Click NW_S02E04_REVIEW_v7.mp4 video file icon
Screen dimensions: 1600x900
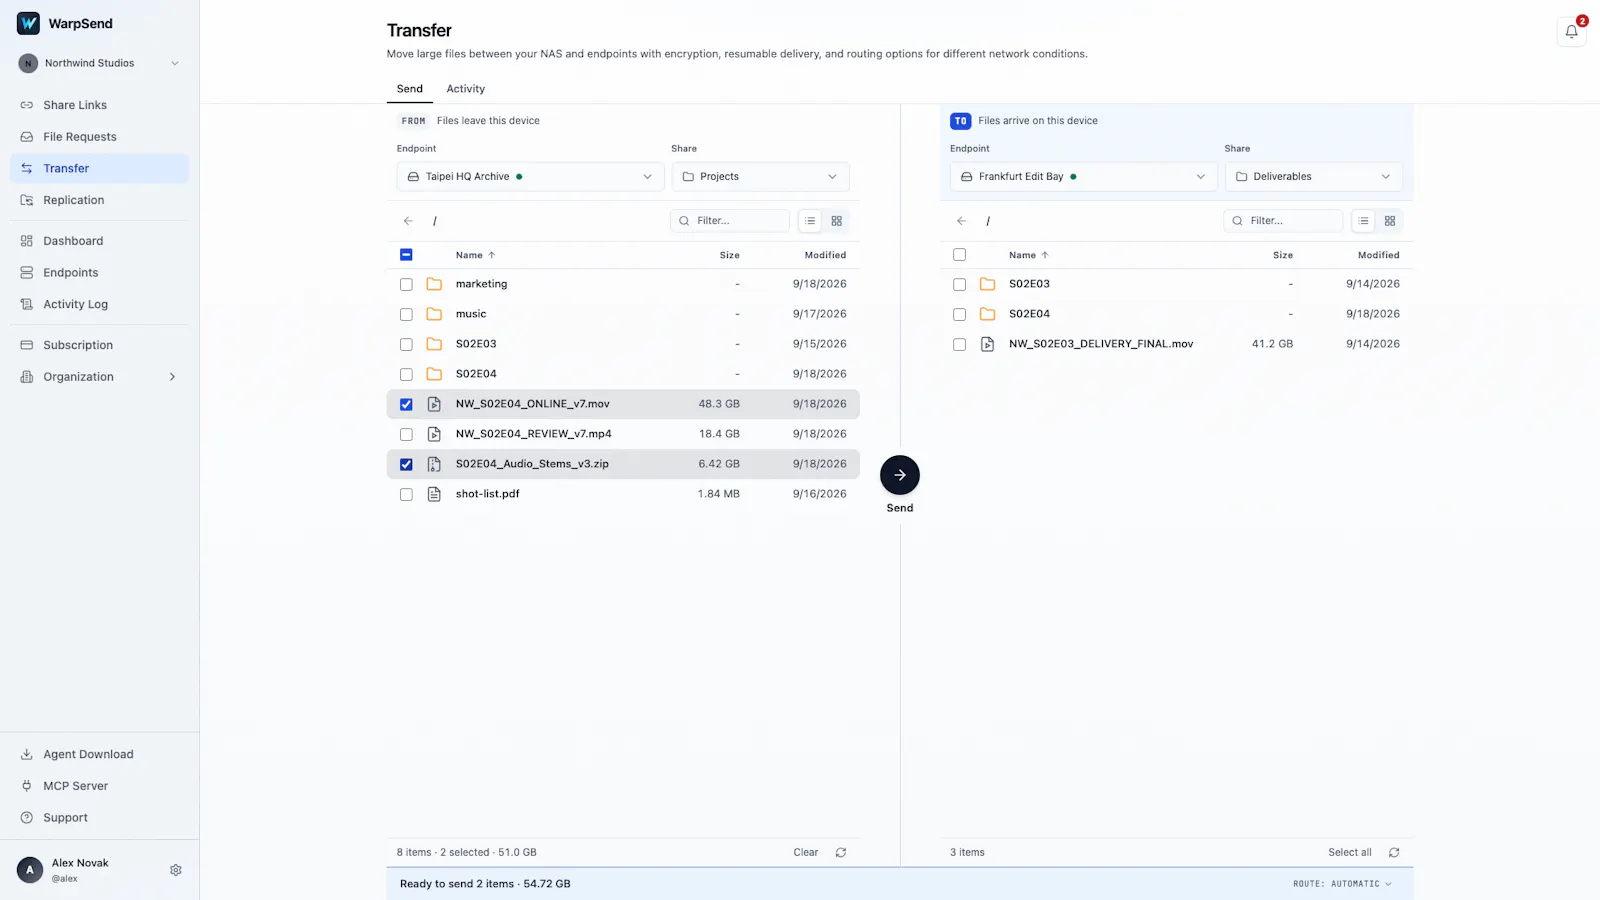pyautogui.click(x=434, y=434)
